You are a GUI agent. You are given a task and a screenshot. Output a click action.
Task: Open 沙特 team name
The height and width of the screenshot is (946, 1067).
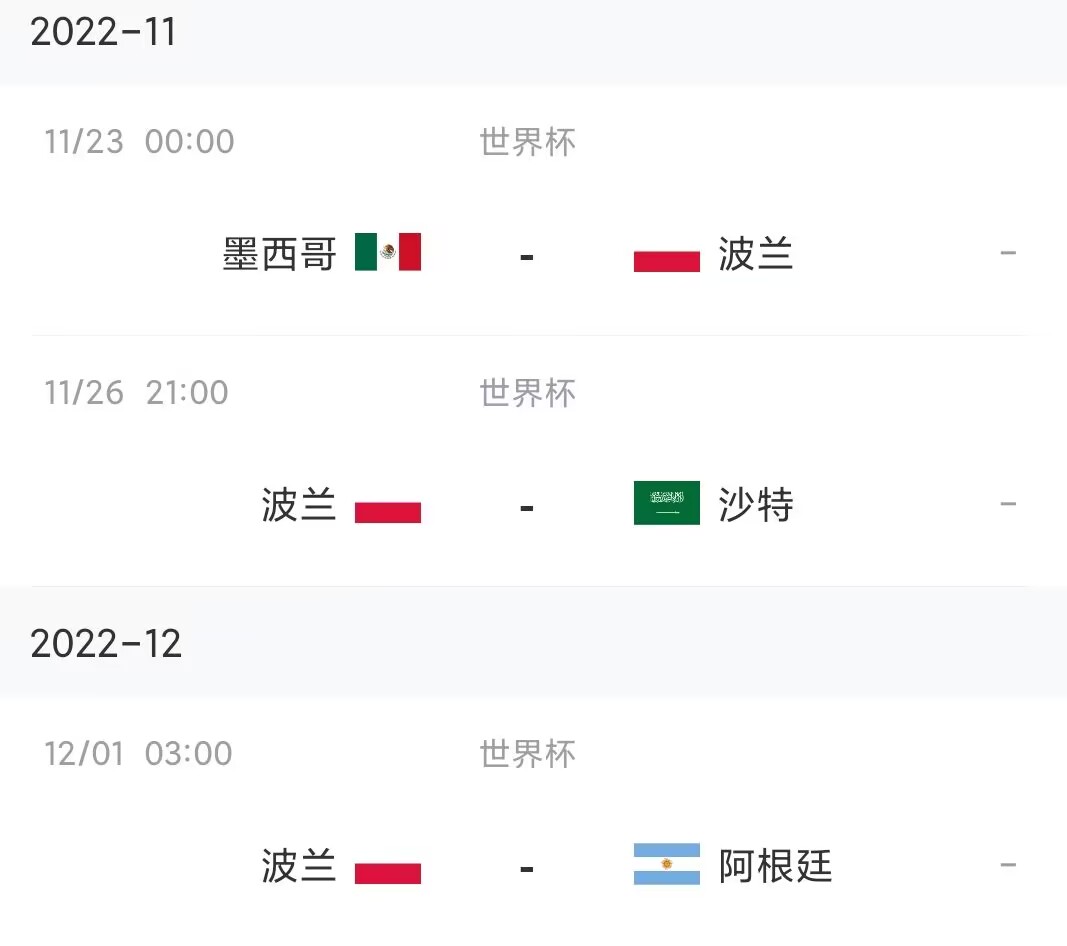click(756, 505)
